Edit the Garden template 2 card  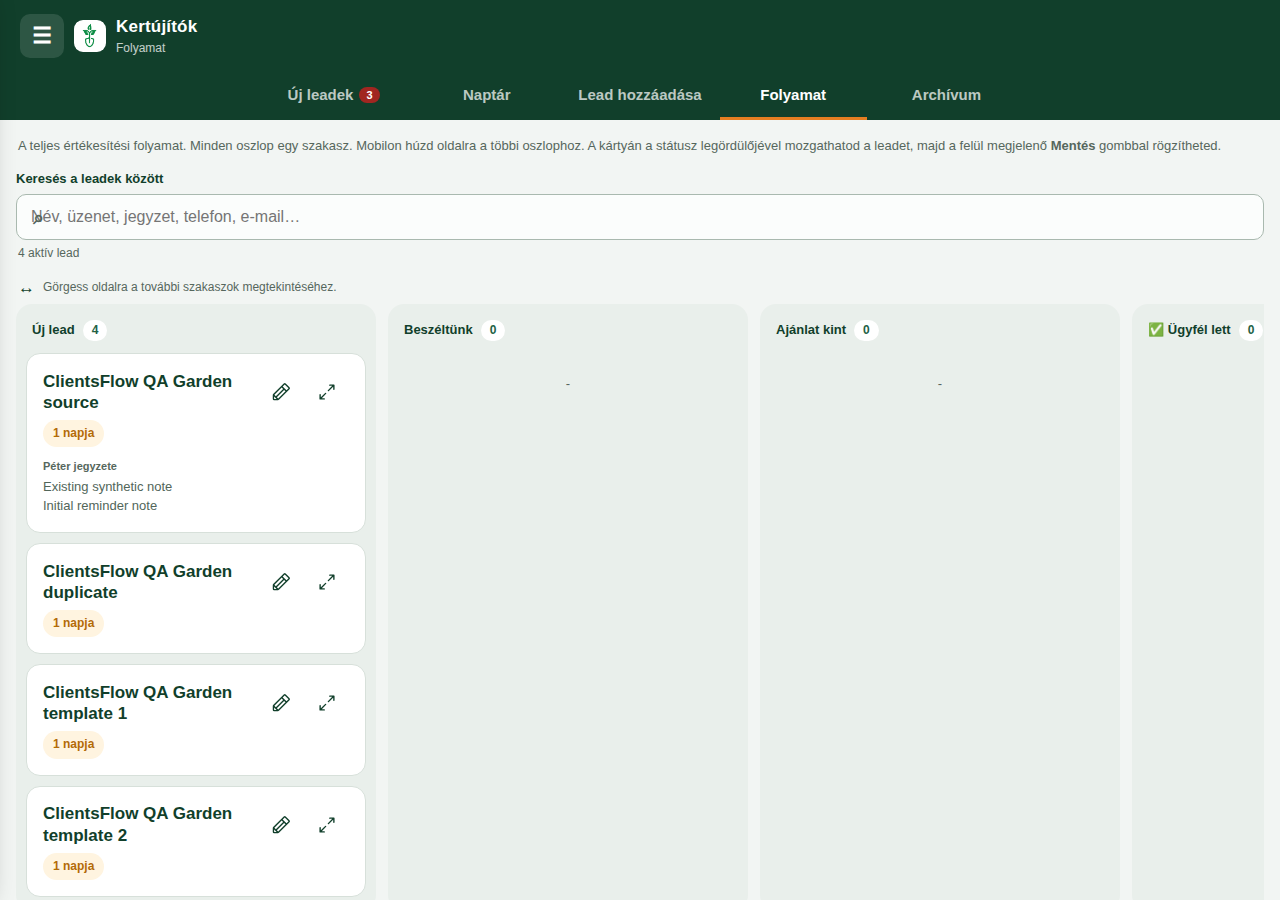click(281, 825)
